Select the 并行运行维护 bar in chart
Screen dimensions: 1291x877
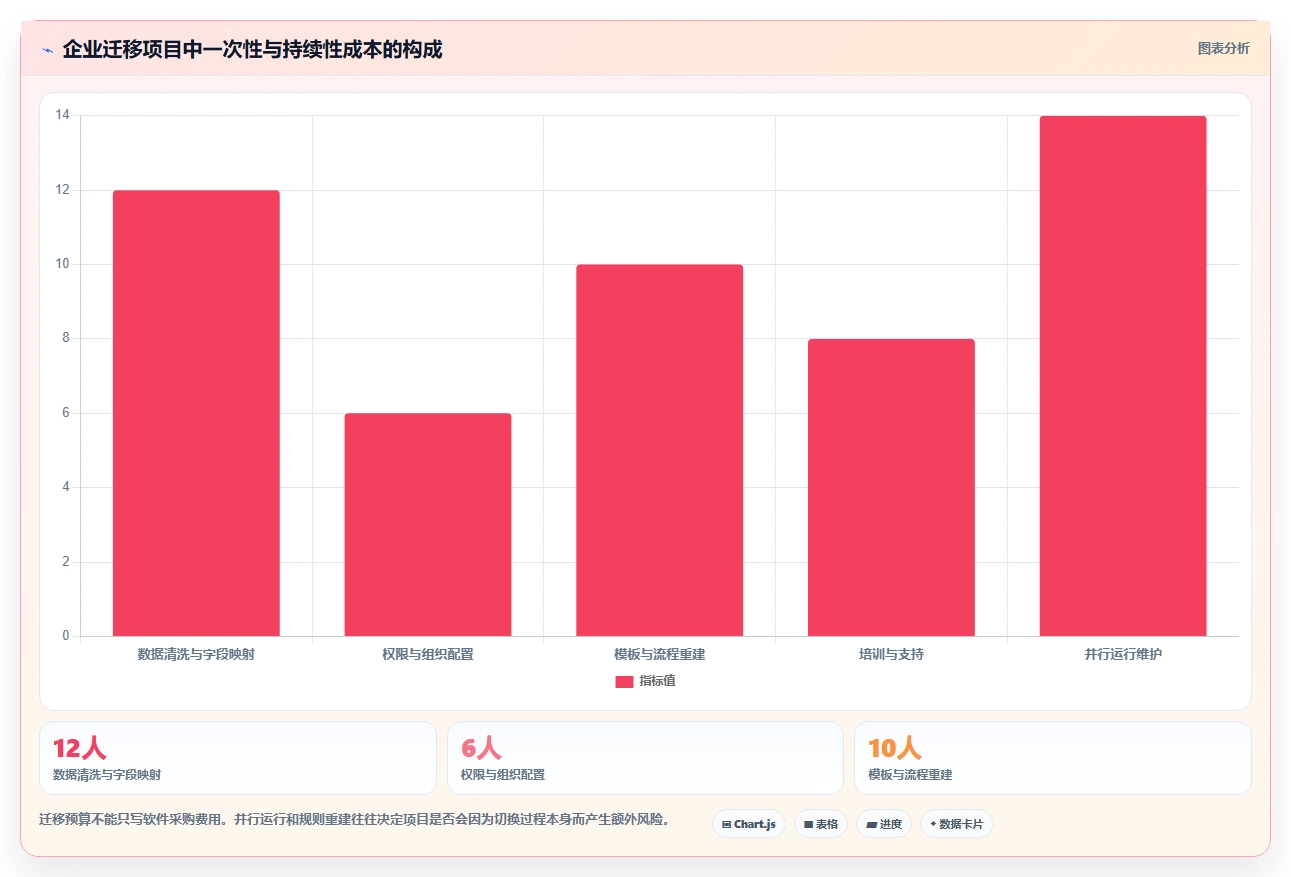[1123, 376]
